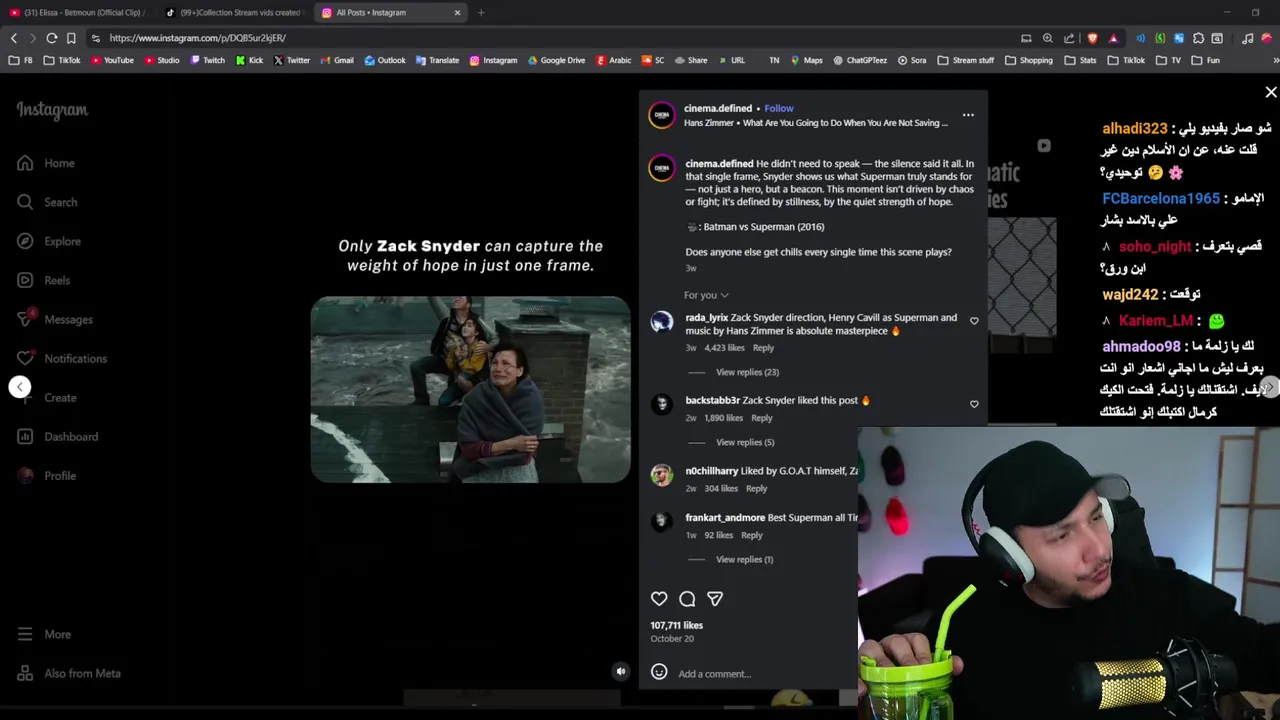Viewport: 1280px width, 720px height.
Task: Like backstabb3r's comment
Action: coord(974,404)
